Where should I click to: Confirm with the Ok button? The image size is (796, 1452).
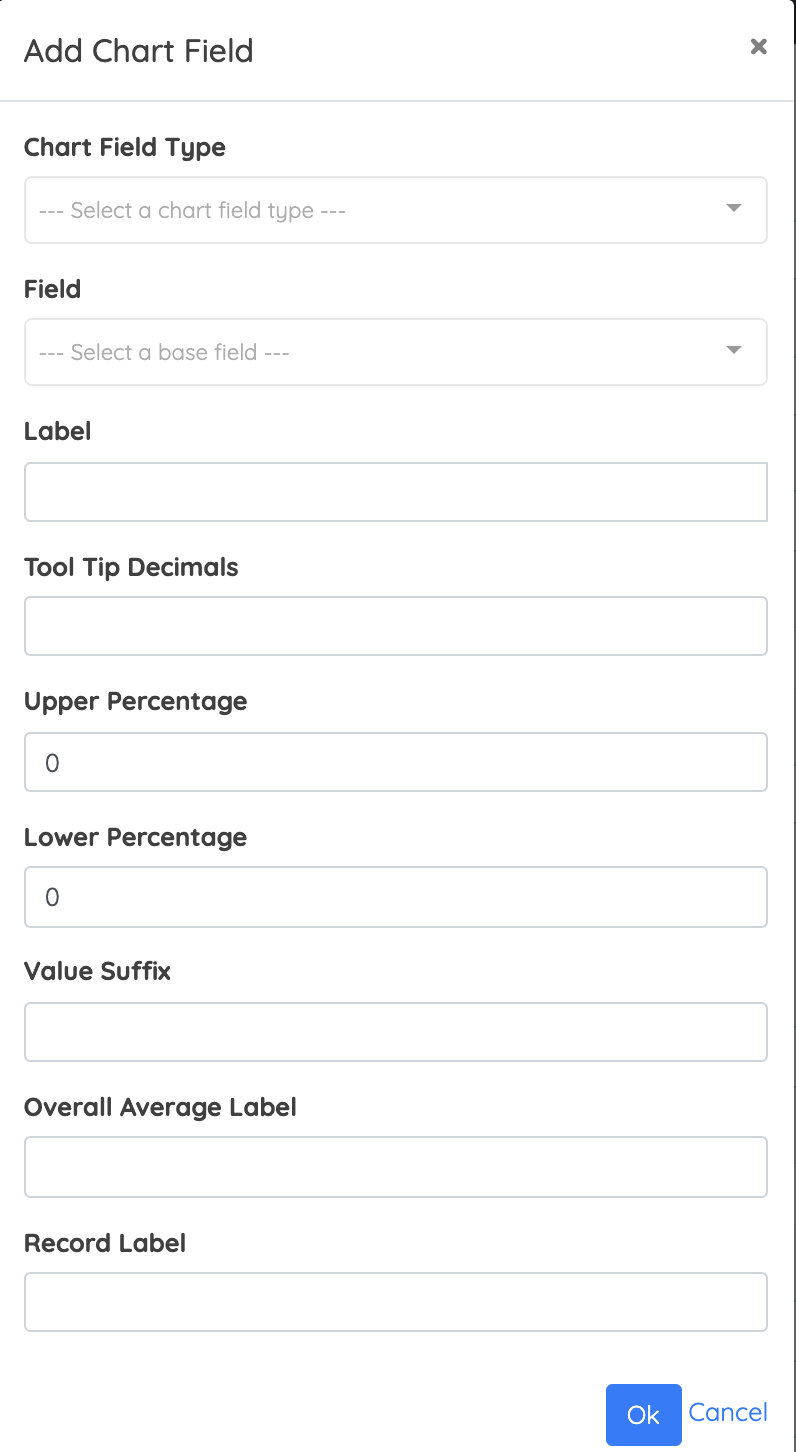(643, 1415)
